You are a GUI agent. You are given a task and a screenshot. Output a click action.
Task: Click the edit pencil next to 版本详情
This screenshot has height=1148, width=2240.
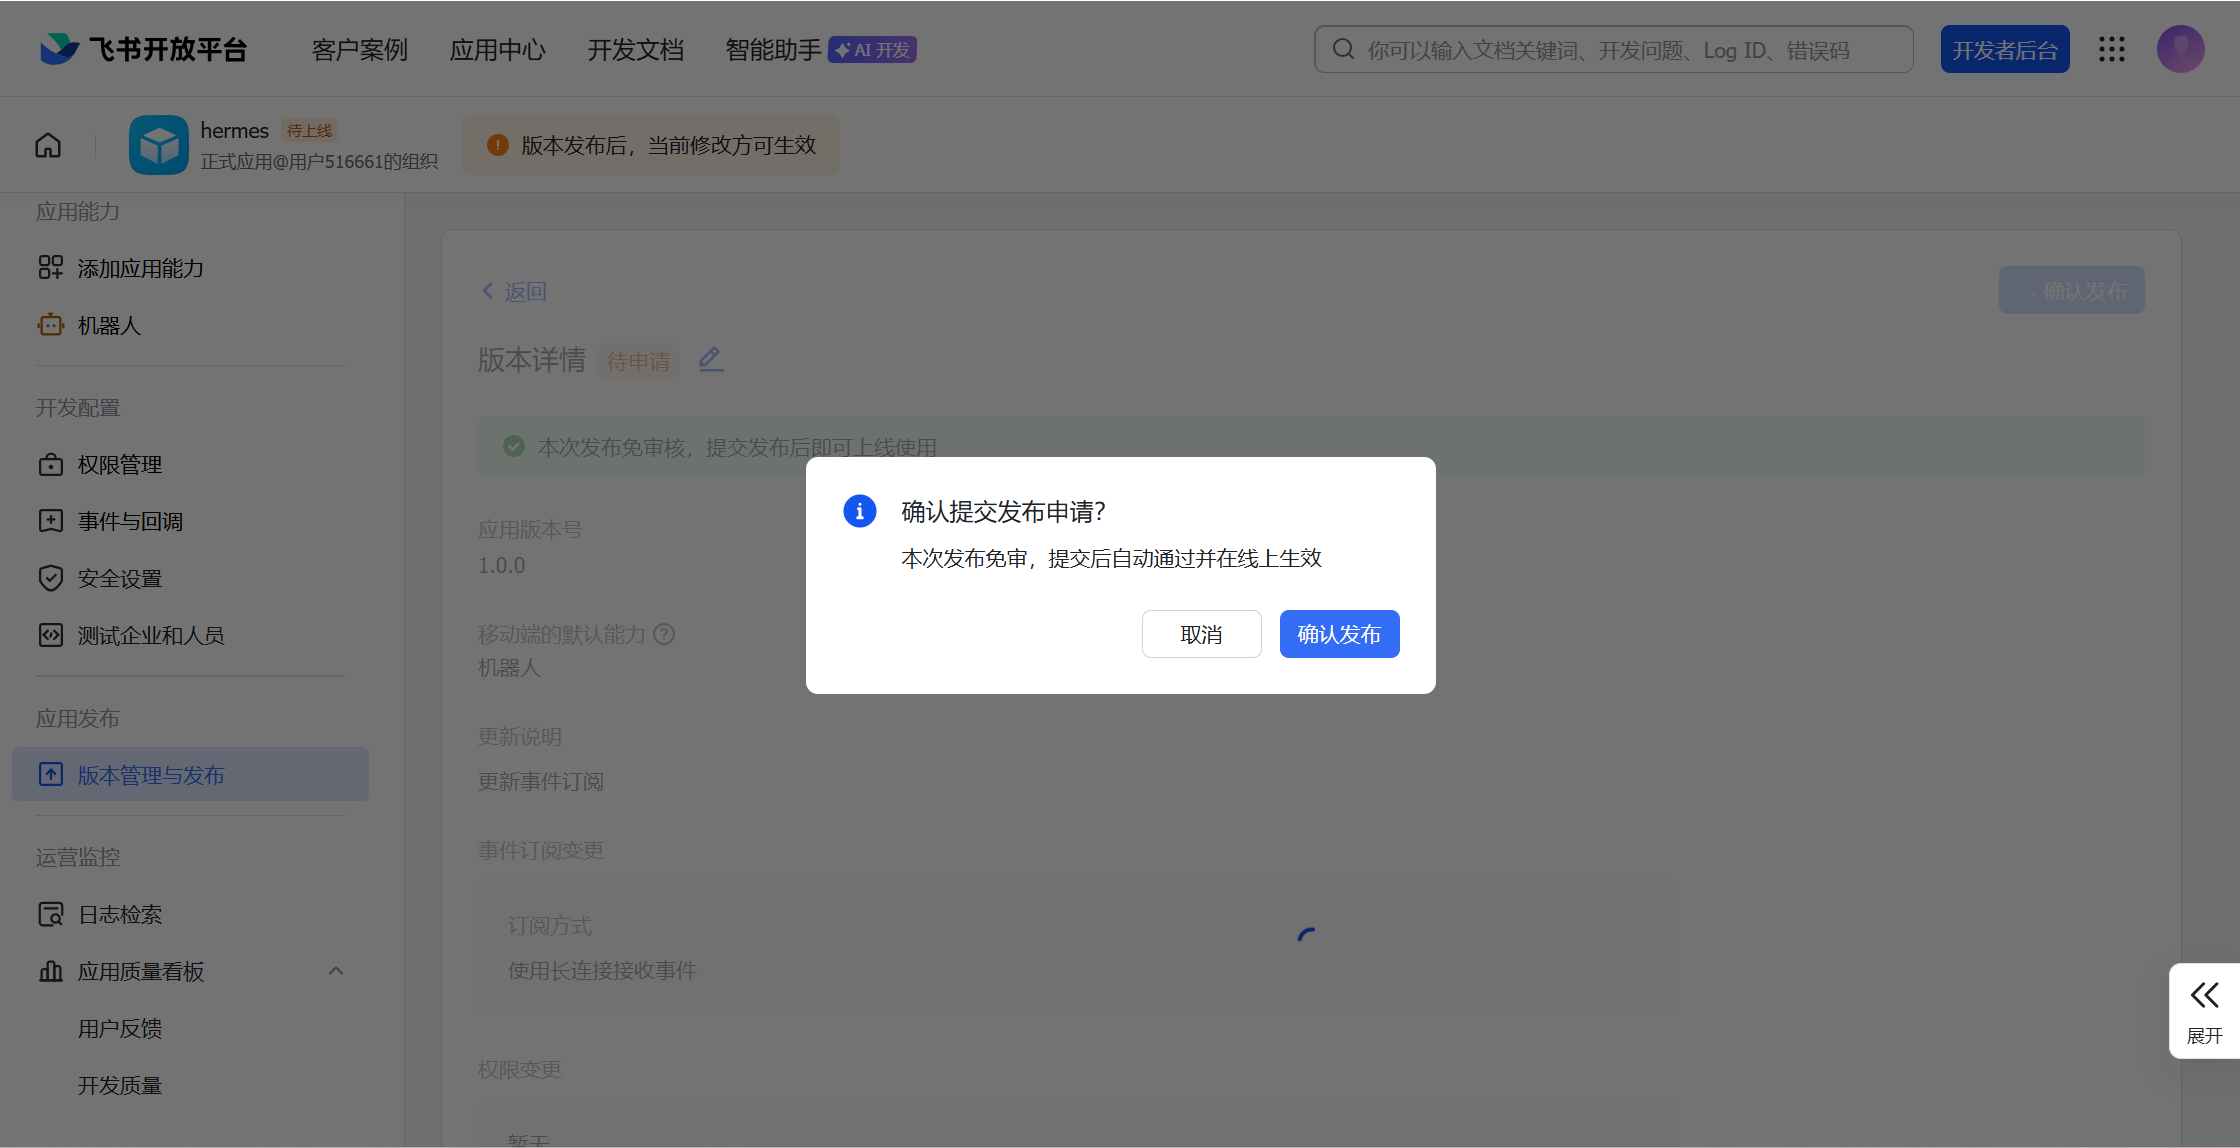(710, 358)
